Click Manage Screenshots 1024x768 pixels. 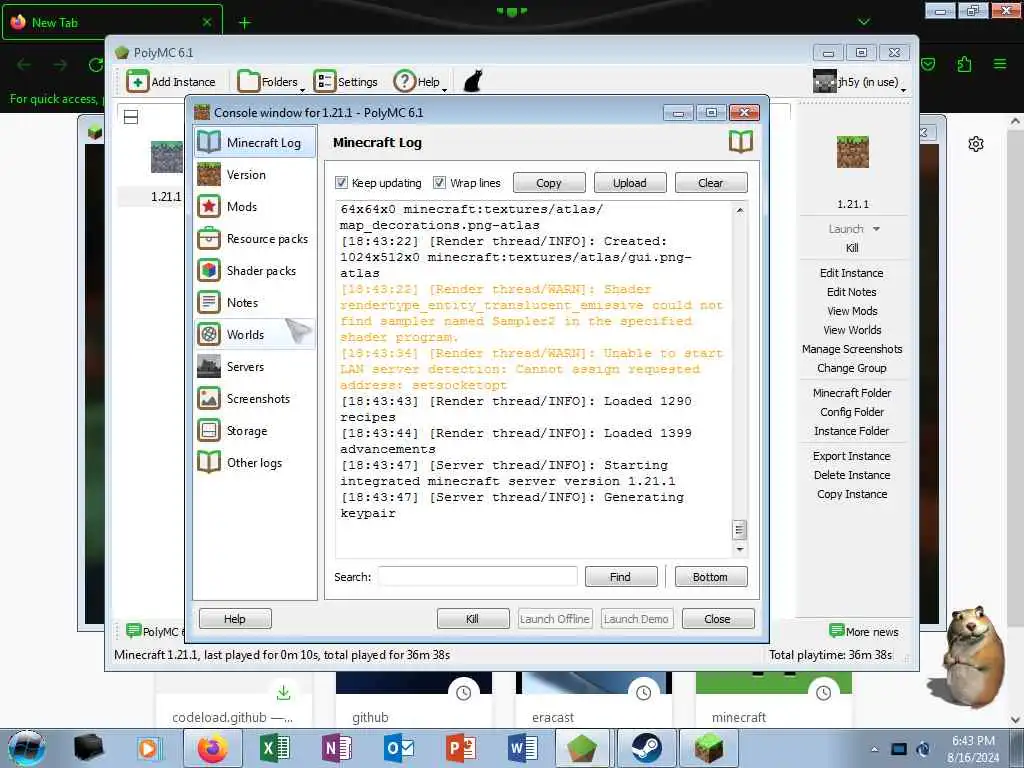click(852, 349)
